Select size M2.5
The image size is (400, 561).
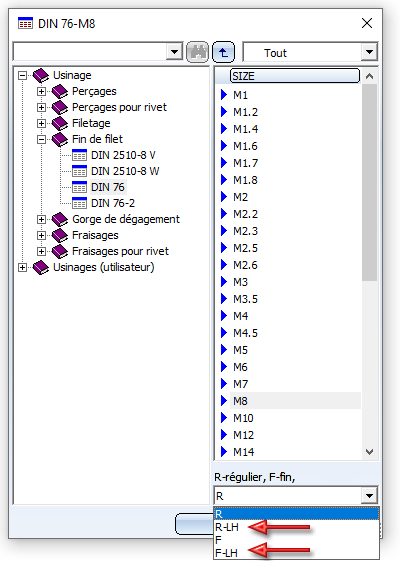pos(245,248)
